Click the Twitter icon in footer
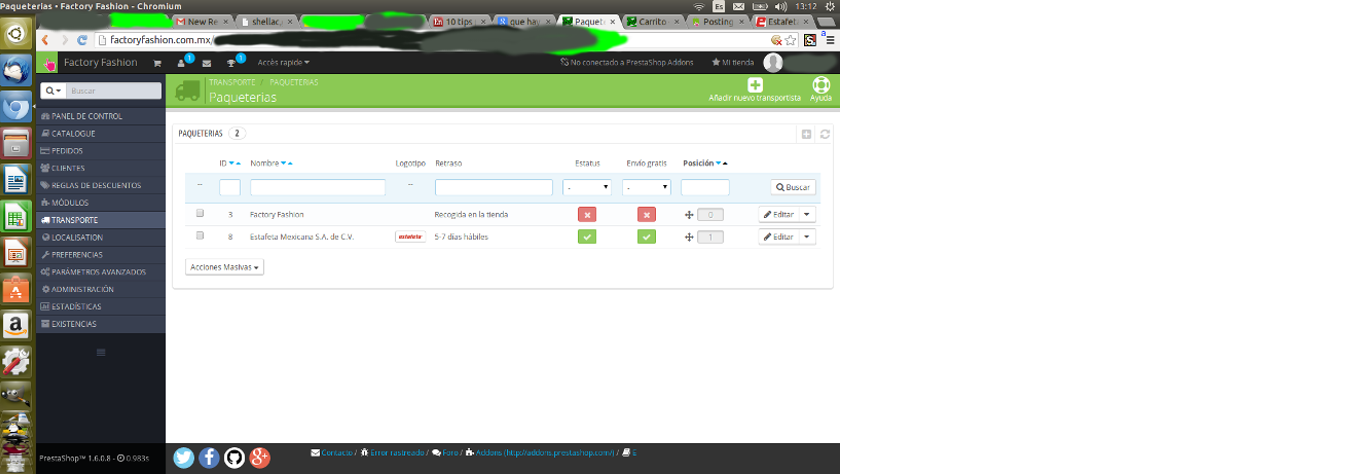This screenshot has width=1346, height=475. (184, 458)
